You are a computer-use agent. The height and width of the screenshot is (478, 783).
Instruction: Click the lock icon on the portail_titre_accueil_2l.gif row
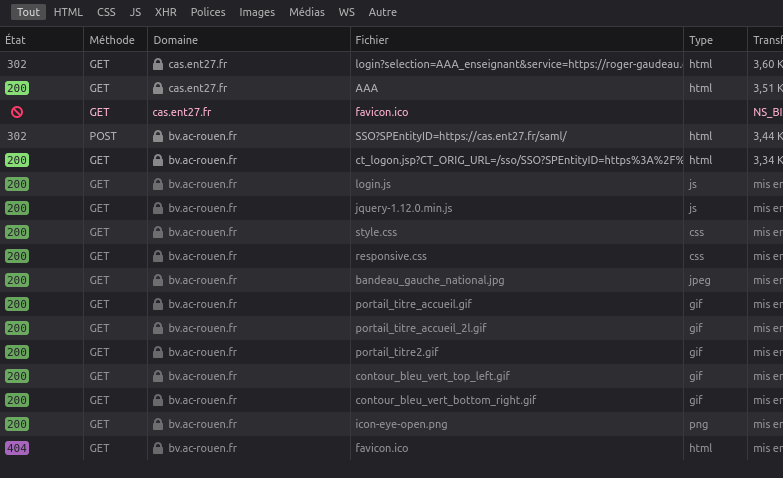[158, 328]
